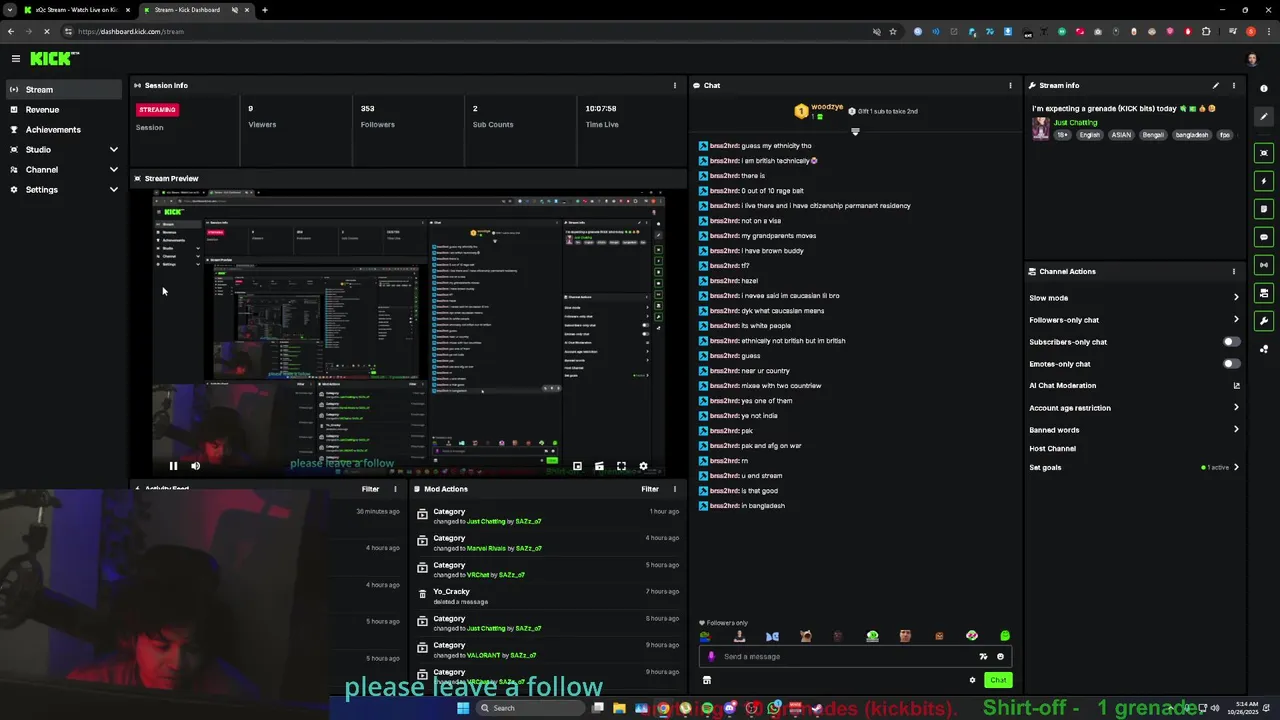The width and height of the screenshot is (1280, 720).
Task: Click the info icon in right toolbar
Action: coord(1264,89)
